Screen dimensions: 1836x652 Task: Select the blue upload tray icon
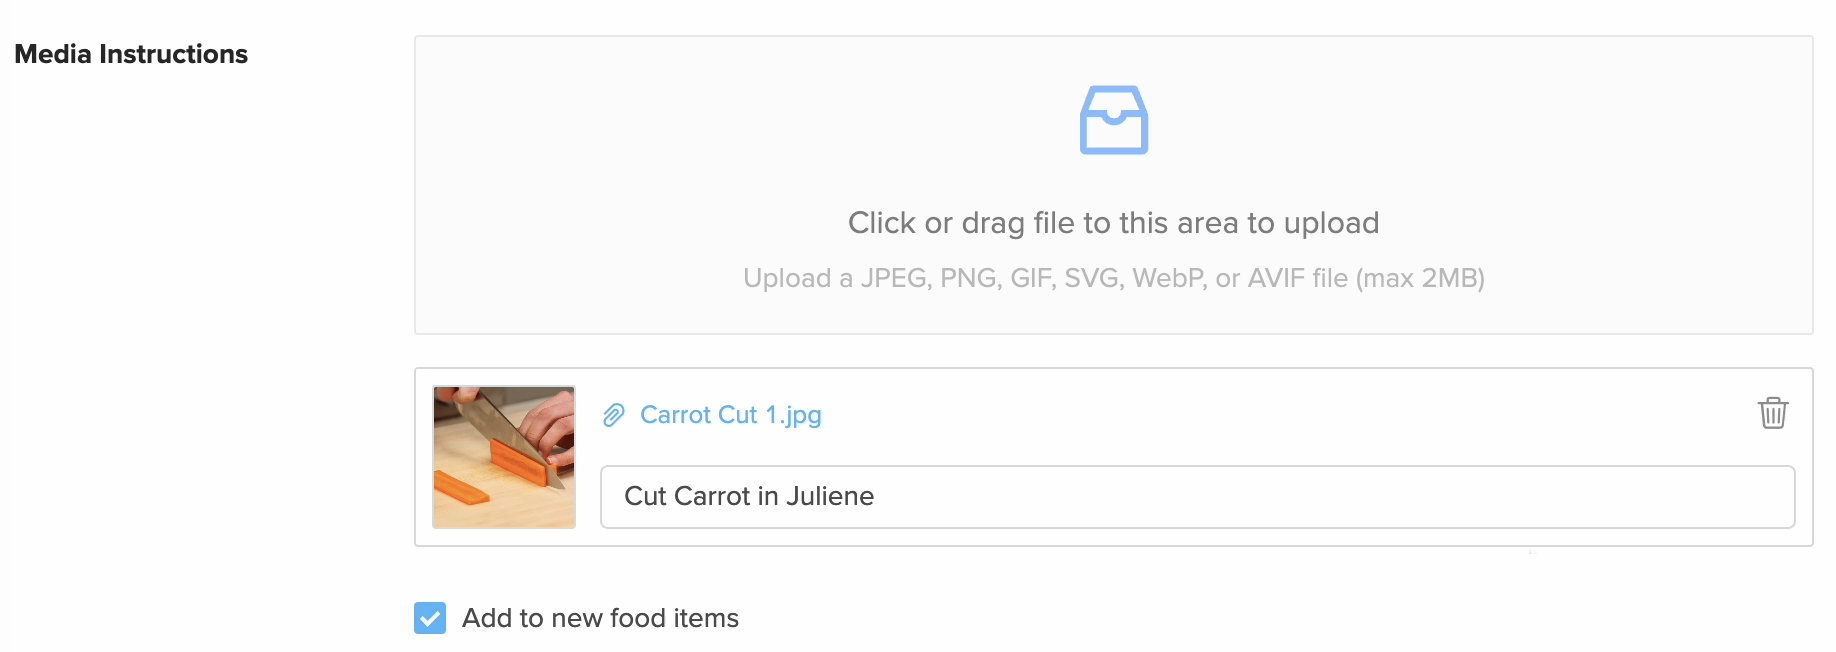tap(1112, 119)
